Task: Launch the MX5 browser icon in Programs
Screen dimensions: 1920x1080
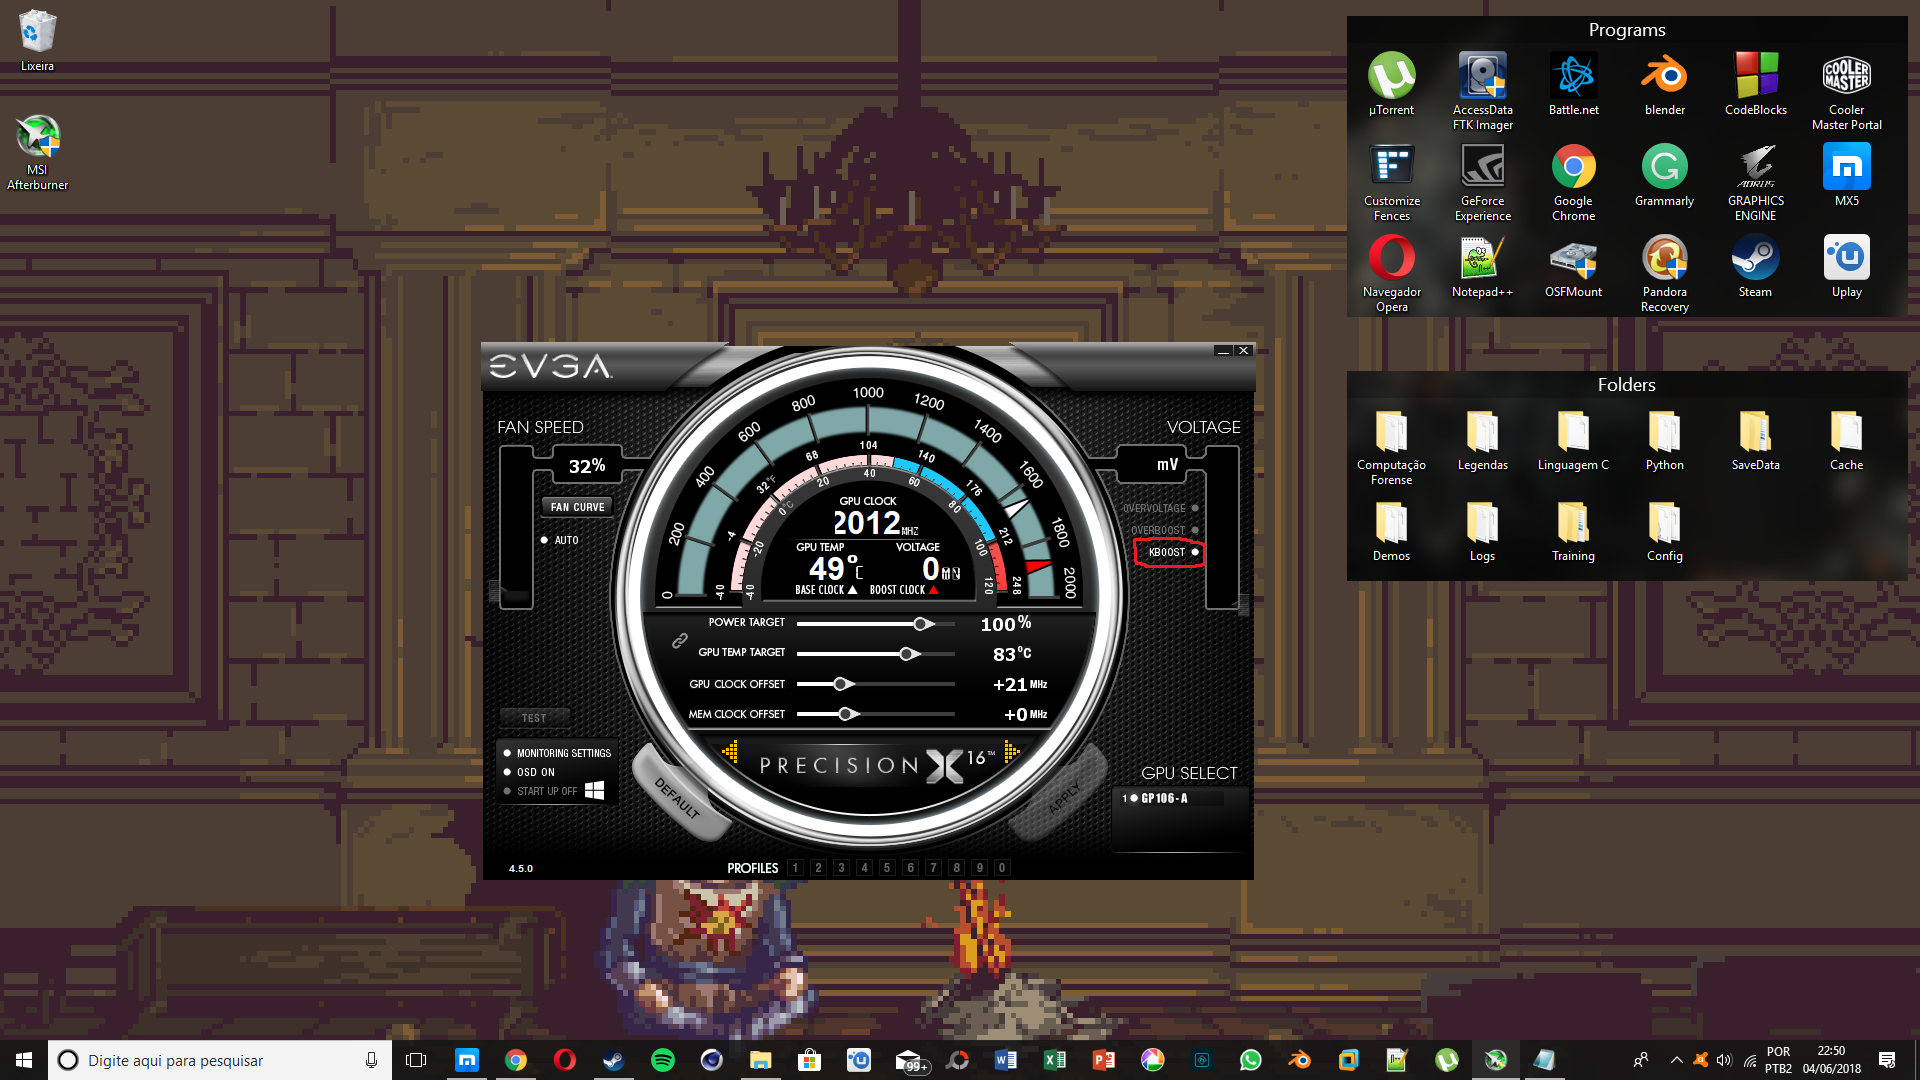Action: point(1846,176)
